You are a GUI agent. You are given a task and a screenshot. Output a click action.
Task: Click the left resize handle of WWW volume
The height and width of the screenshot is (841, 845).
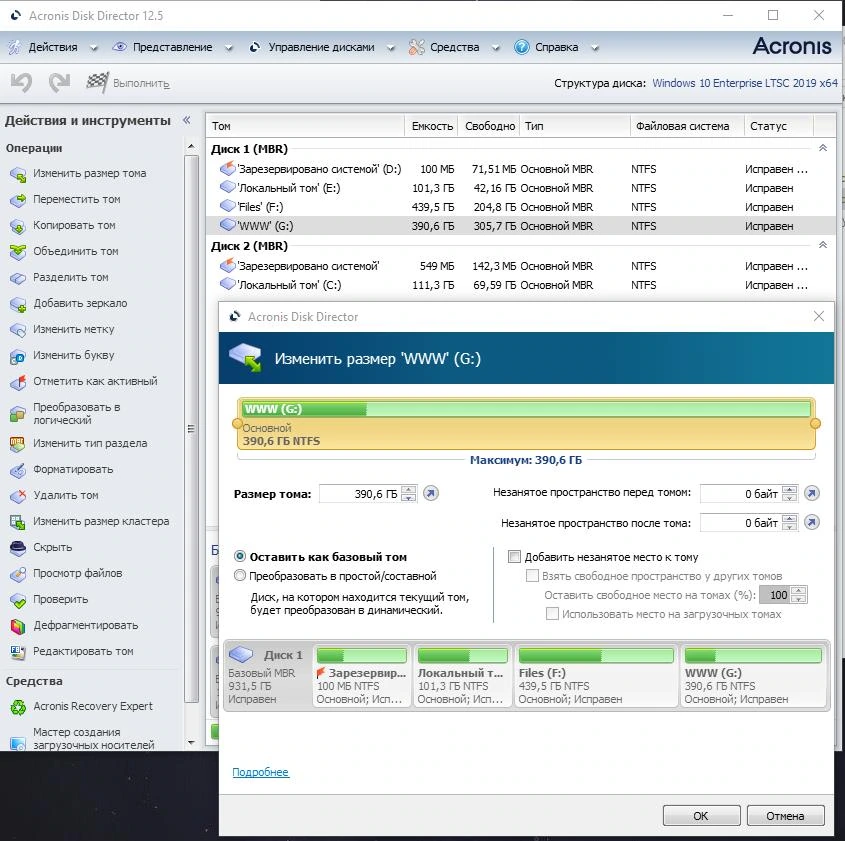(237, 423)
